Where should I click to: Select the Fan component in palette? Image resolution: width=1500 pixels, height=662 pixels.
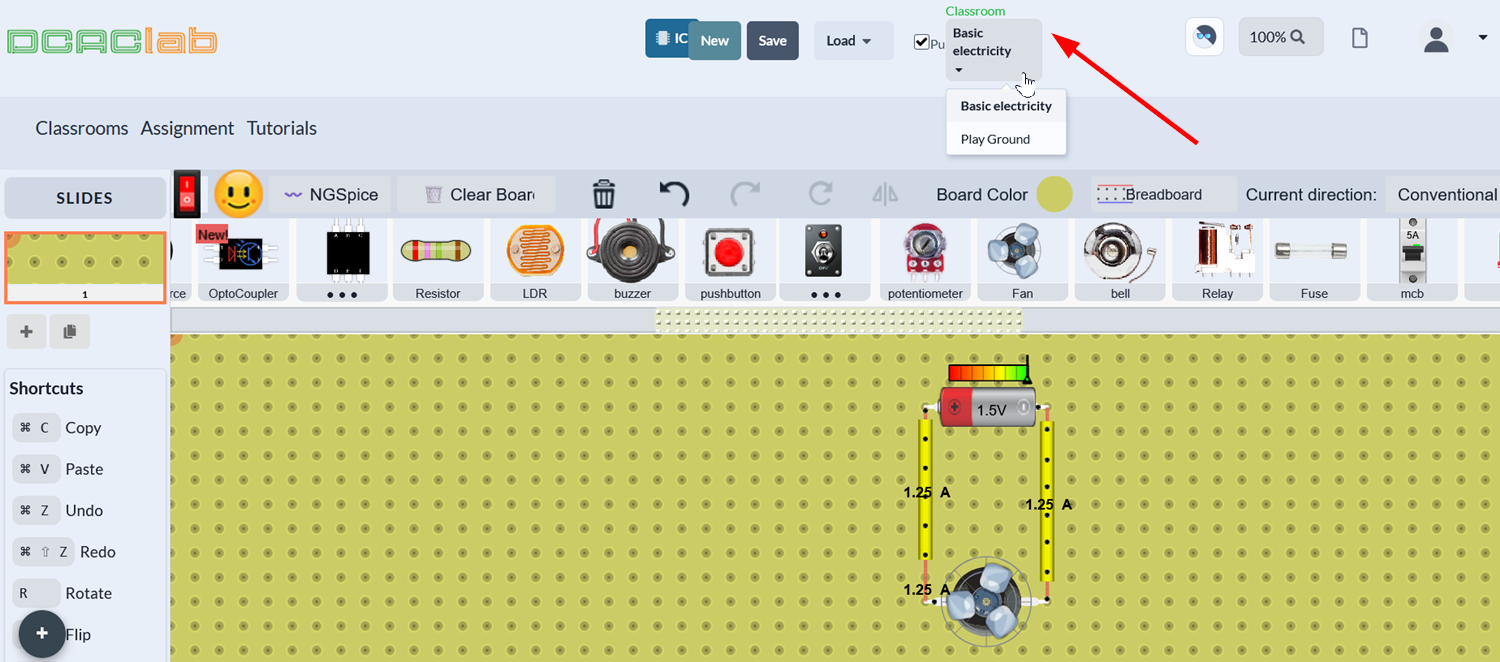[x=1022, y=262]
